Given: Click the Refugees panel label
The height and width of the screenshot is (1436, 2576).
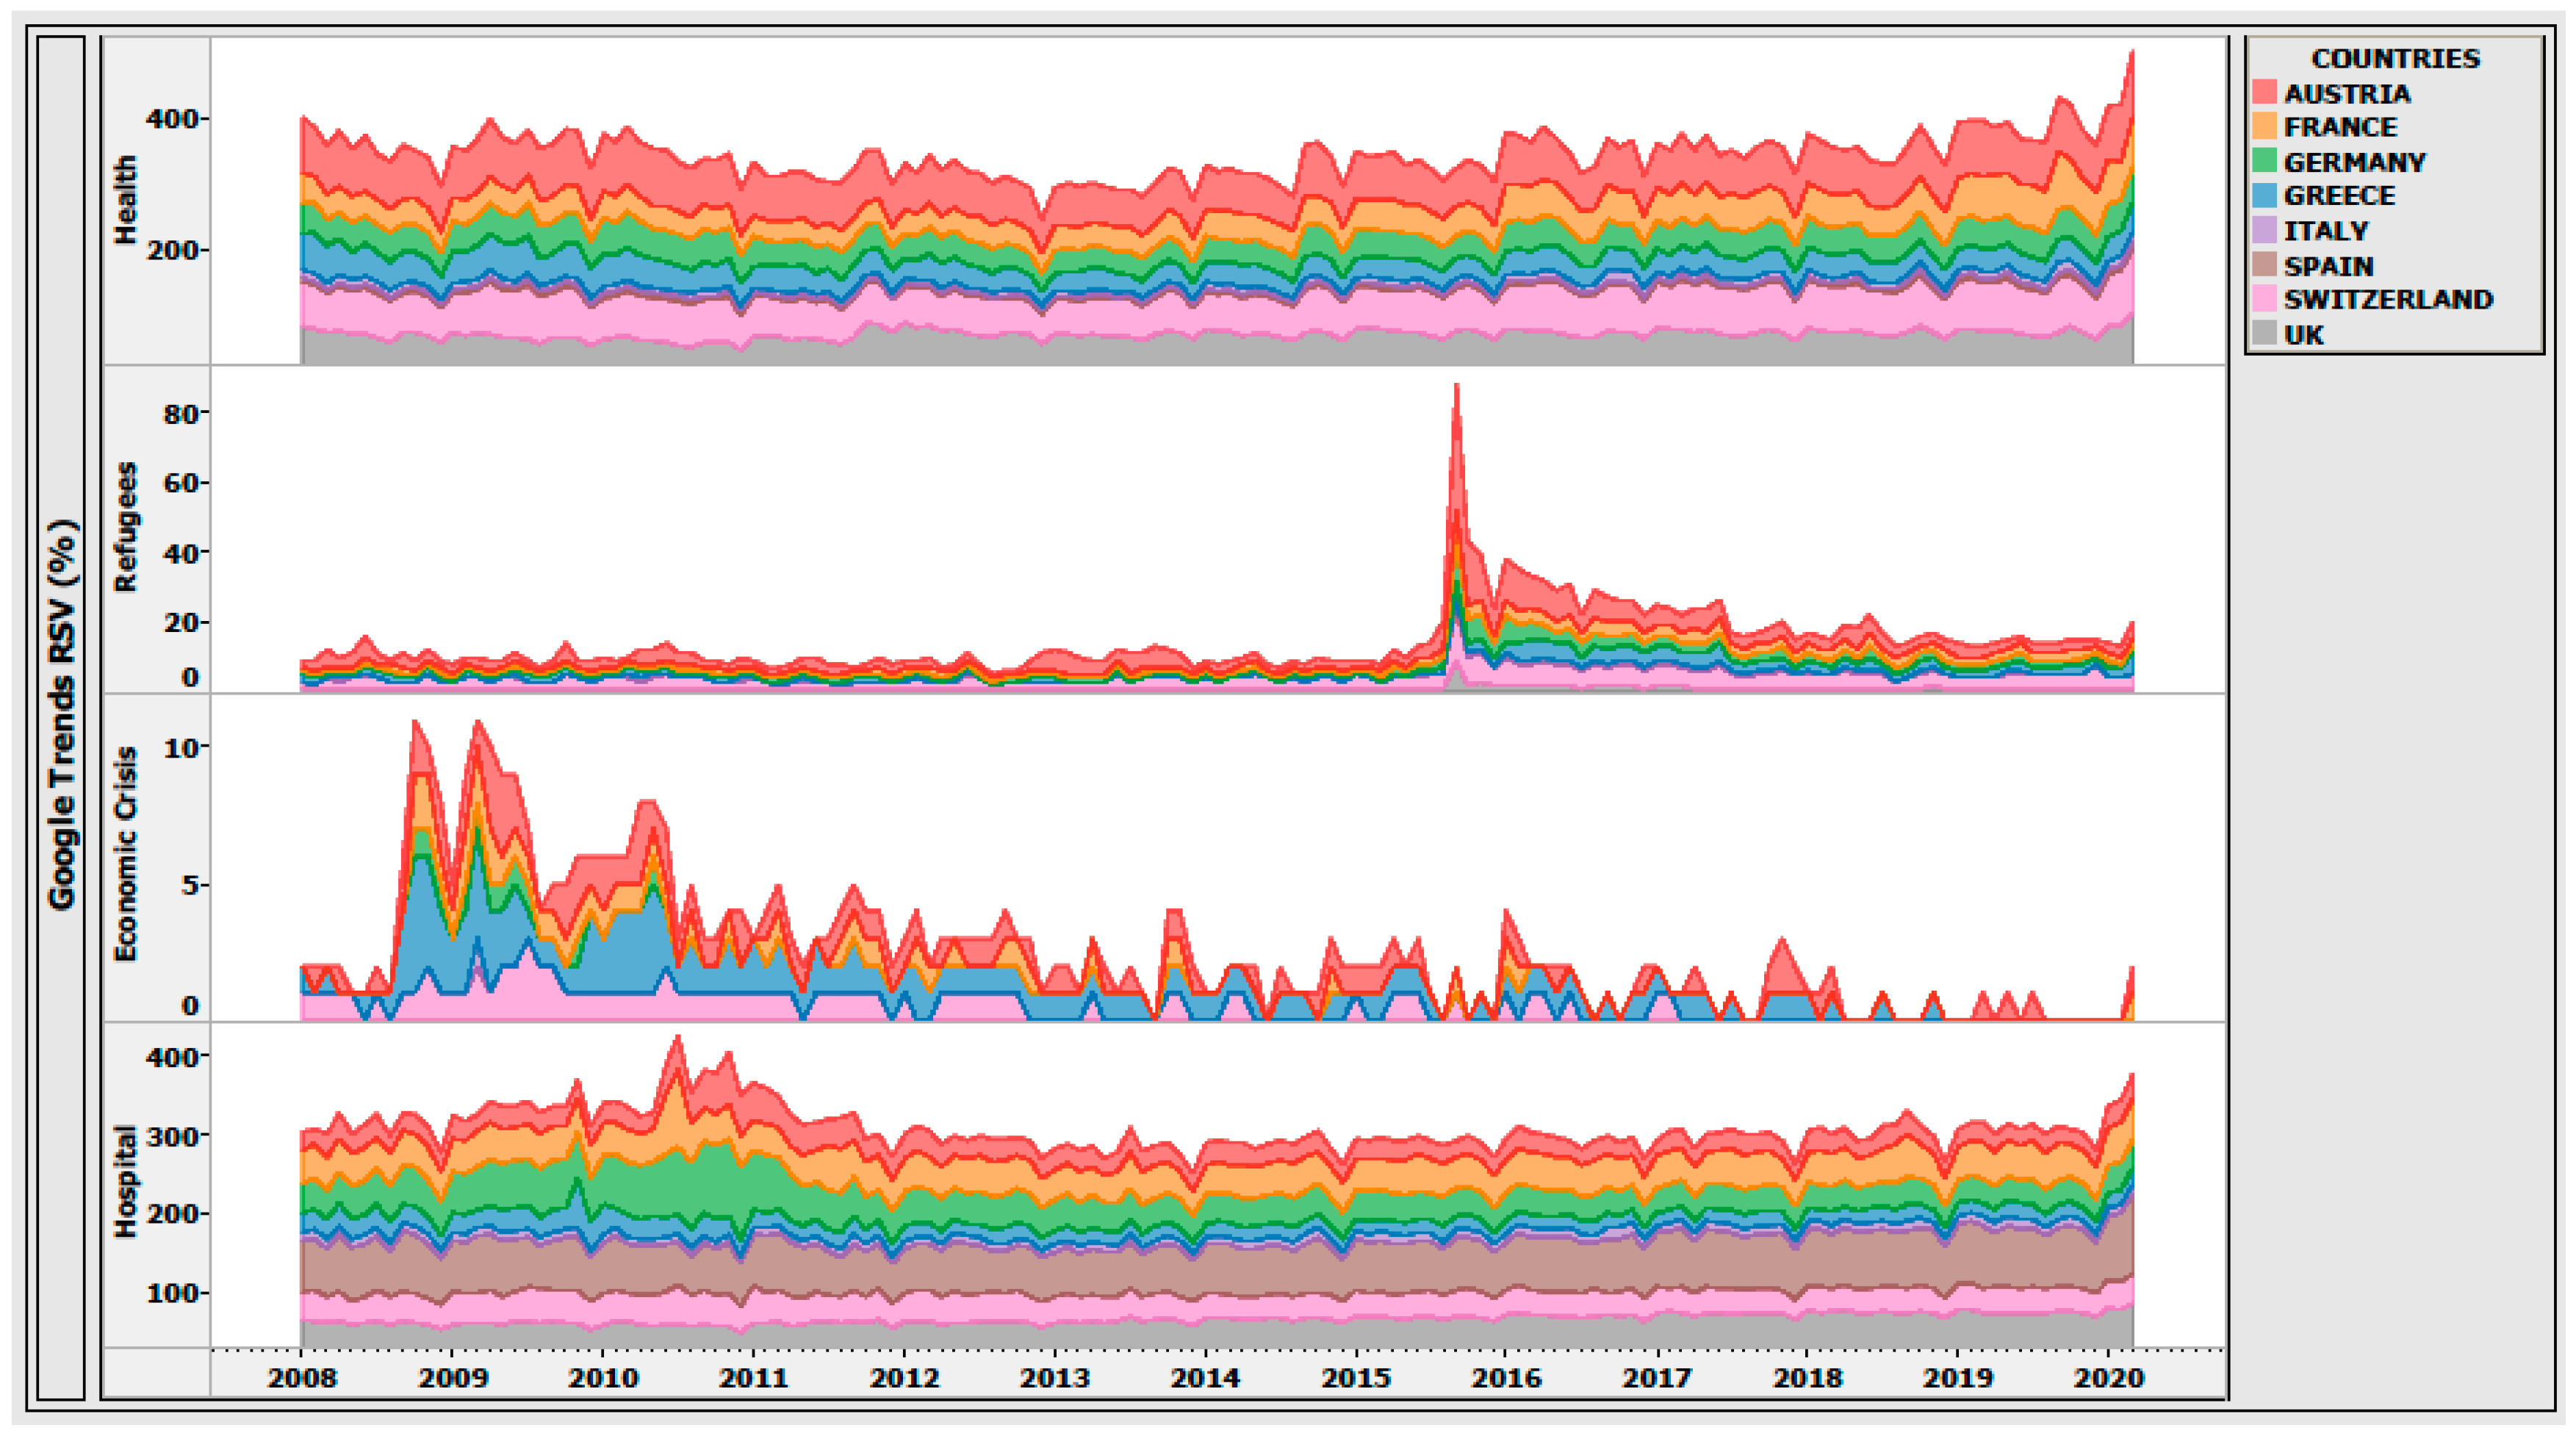Looking at the screenshot, I should point(125,527).
